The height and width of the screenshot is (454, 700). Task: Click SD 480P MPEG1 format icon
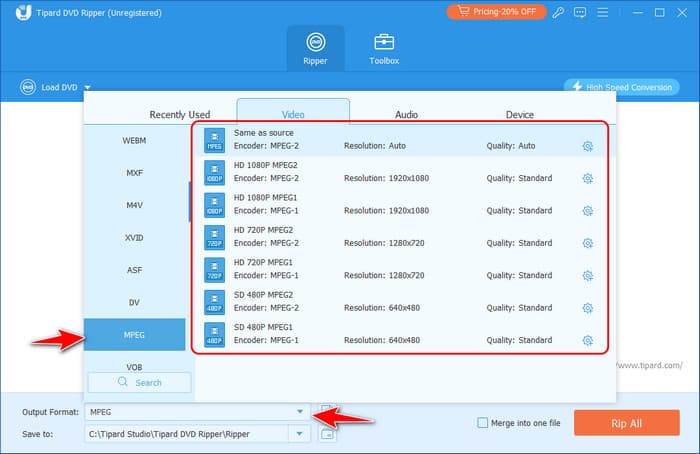214,334
